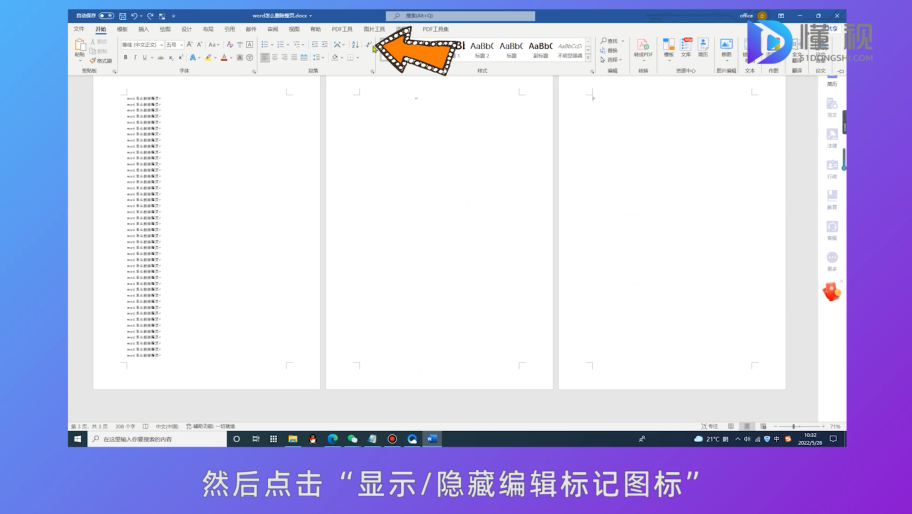Click the Decrease Indent icon
The width and height of the screenshot is (912, 514).
pos(315,45)
